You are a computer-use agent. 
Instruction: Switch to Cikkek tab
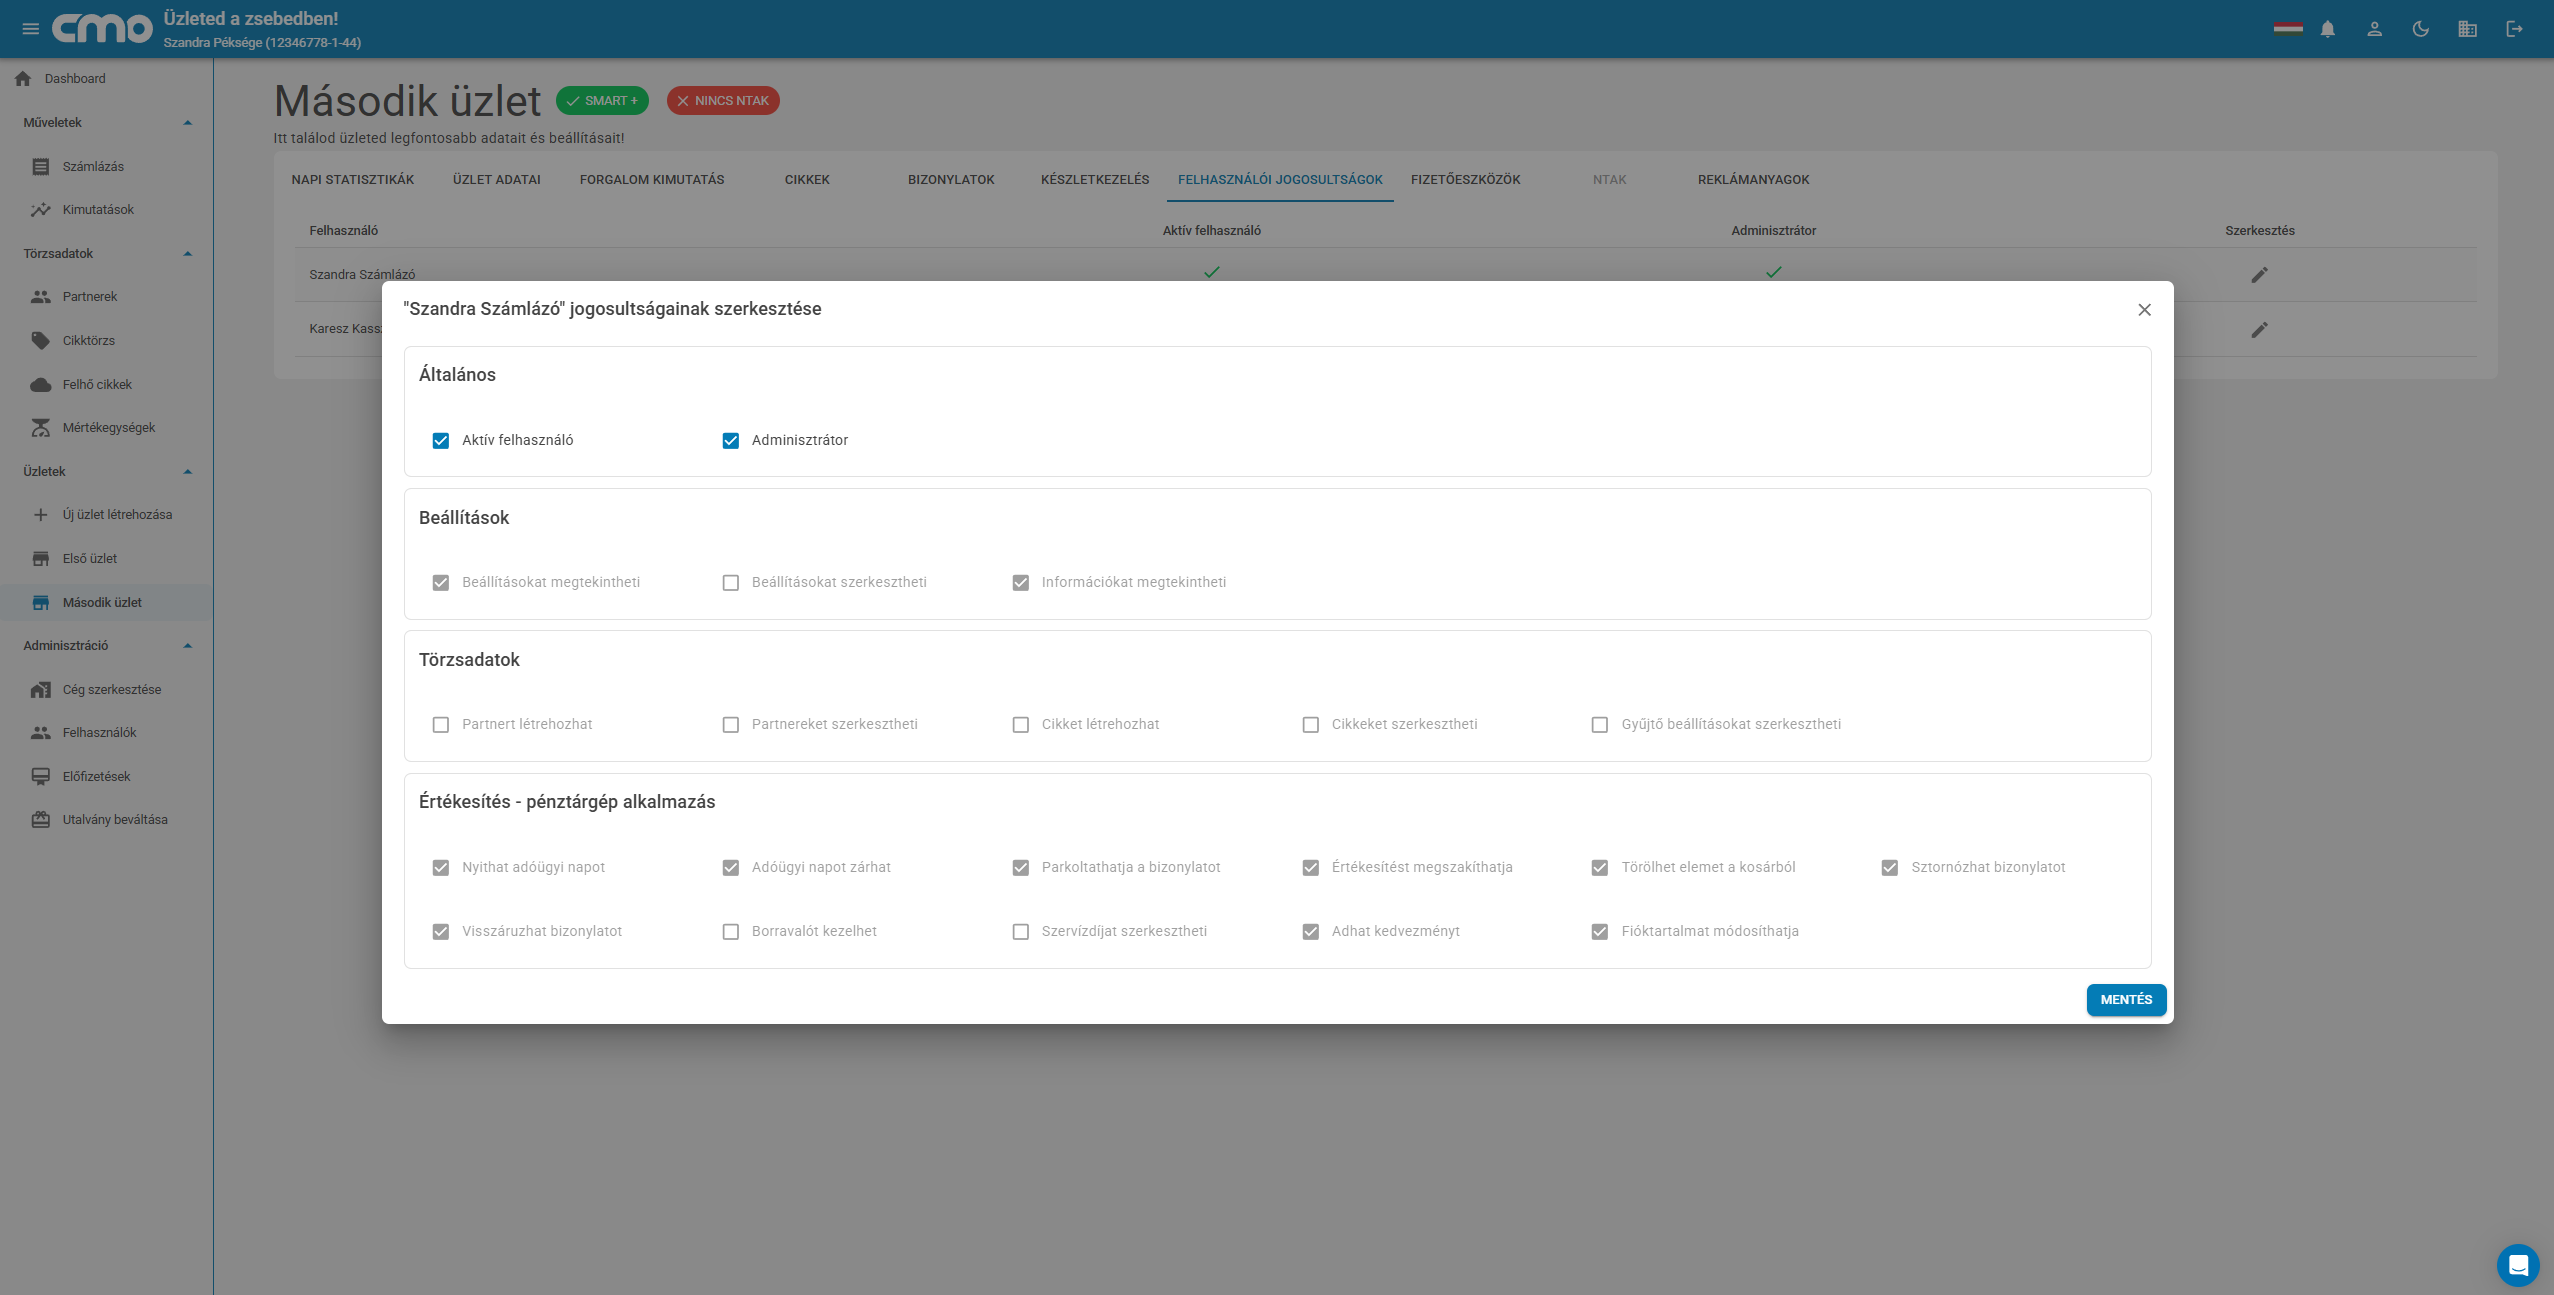[807, 180]
